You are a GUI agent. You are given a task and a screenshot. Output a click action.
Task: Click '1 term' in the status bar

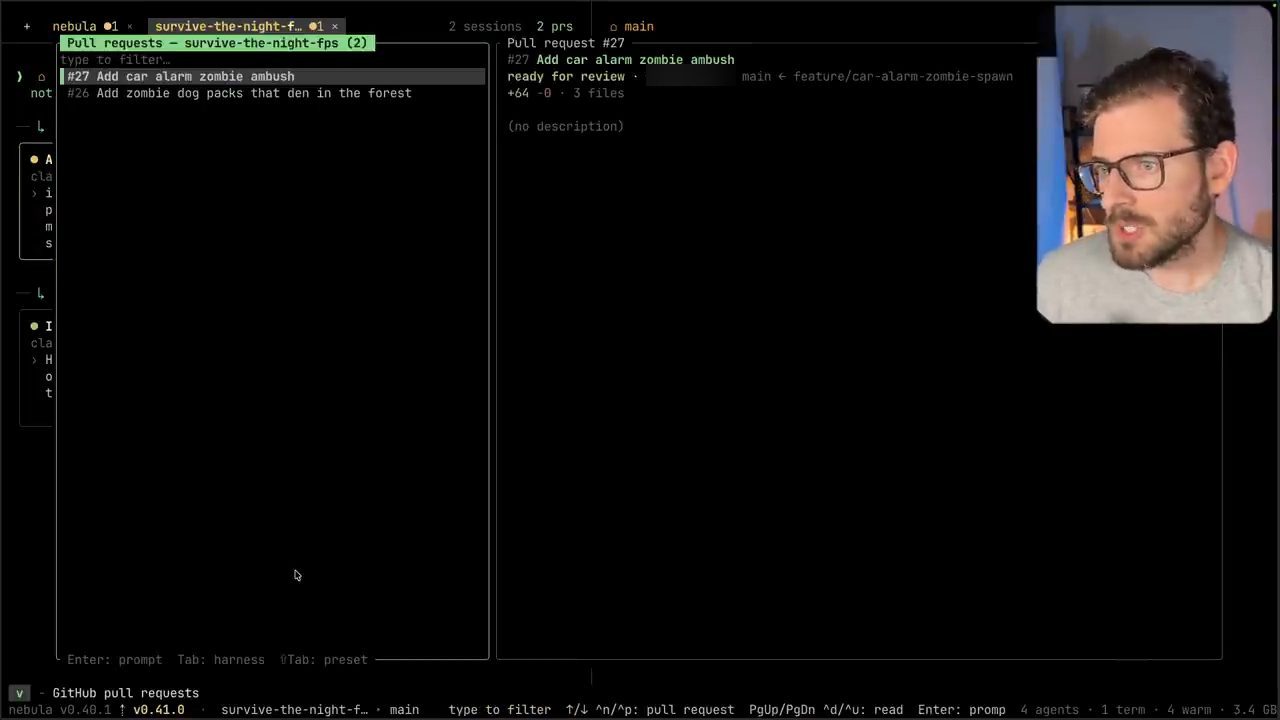point(1124,710)
